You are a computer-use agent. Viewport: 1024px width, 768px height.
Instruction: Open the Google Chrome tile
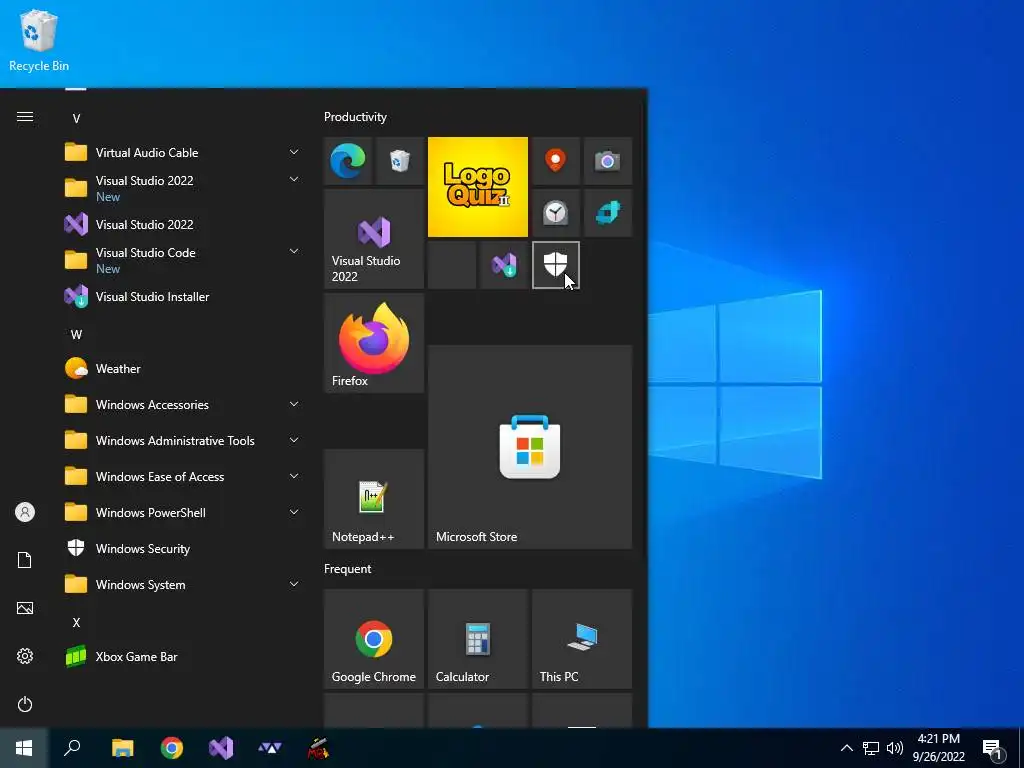click(x=374, y=639)
